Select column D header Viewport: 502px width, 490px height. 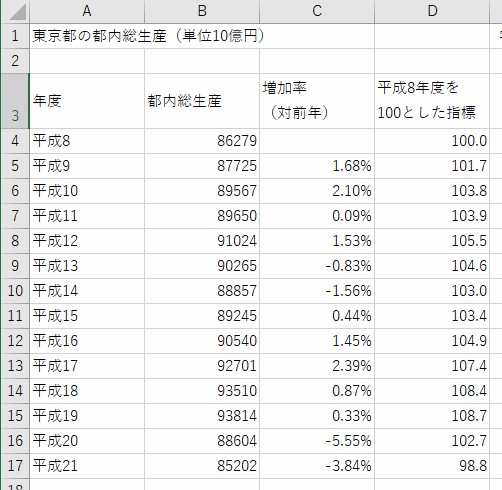[x=432, y=11]
